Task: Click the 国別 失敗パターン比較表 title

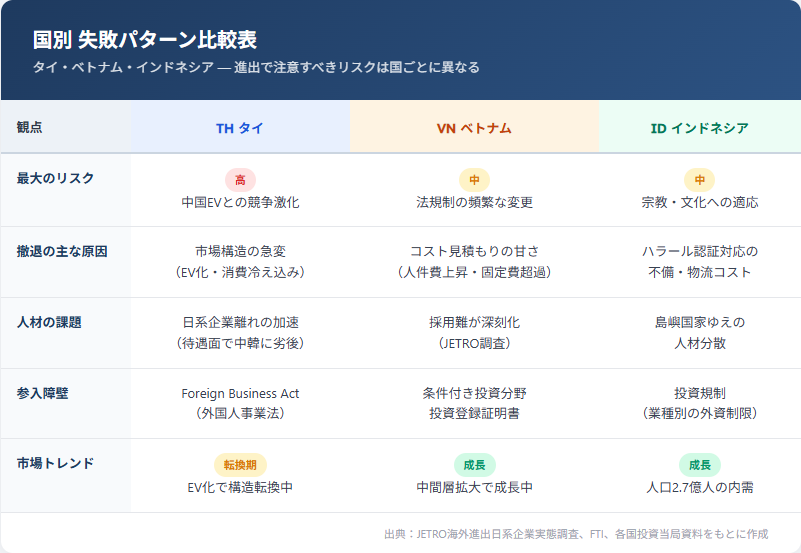Action: click(145, 40)
